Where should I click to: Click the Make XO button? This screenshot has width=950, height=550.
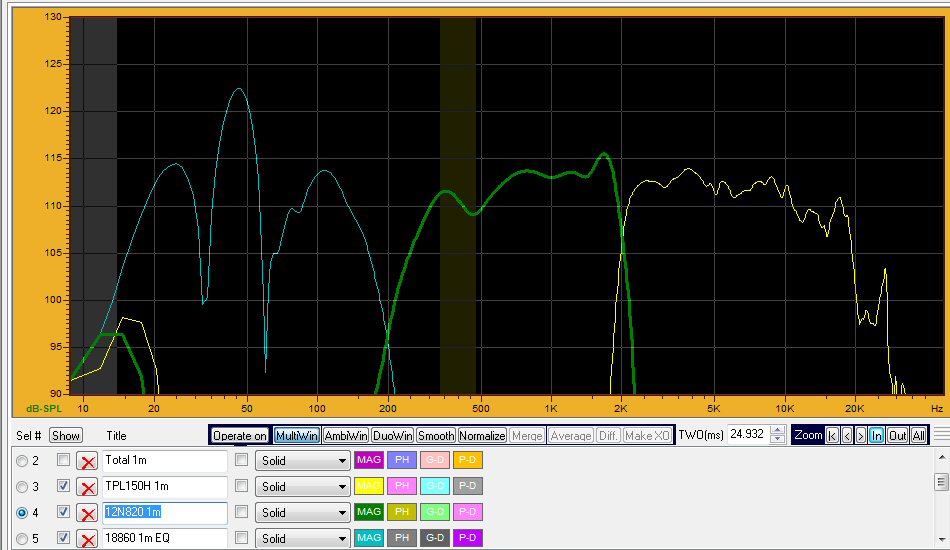point(647,436)
